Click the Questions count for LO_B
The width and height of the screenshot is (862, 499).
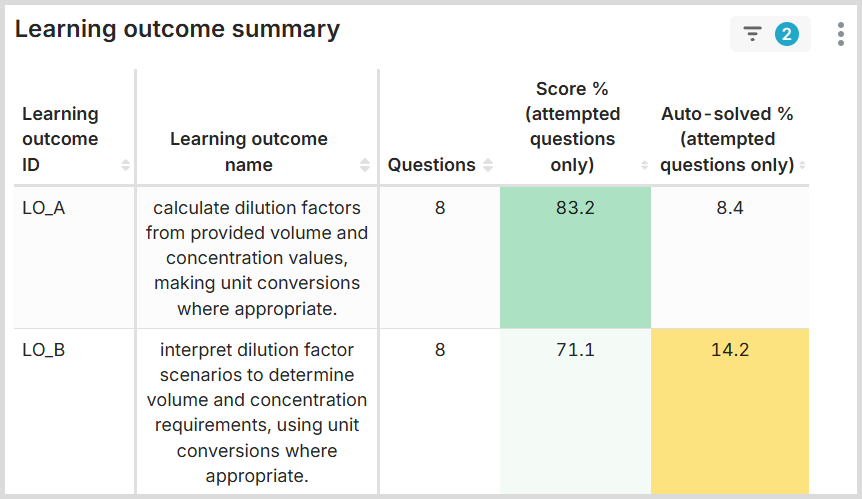point(440,350)
